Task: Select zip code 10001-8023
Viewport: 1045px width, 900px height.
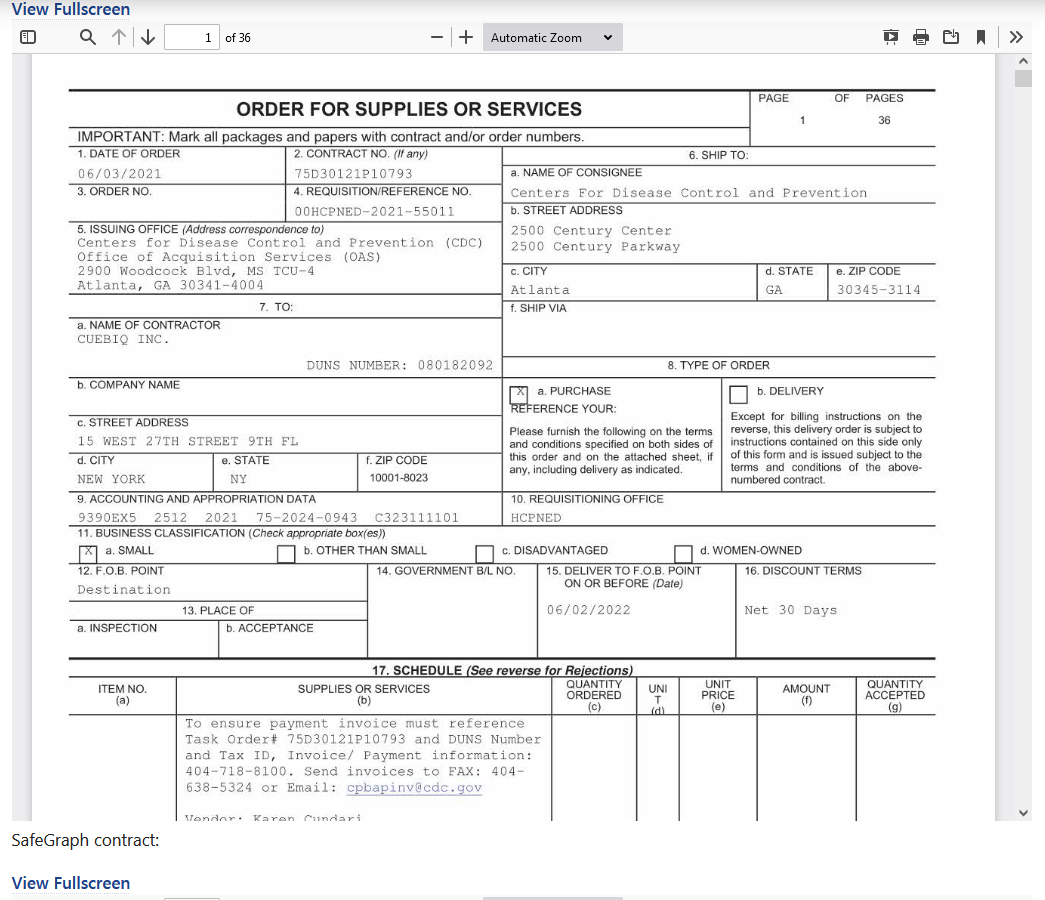Action: (x=399, y=478)
